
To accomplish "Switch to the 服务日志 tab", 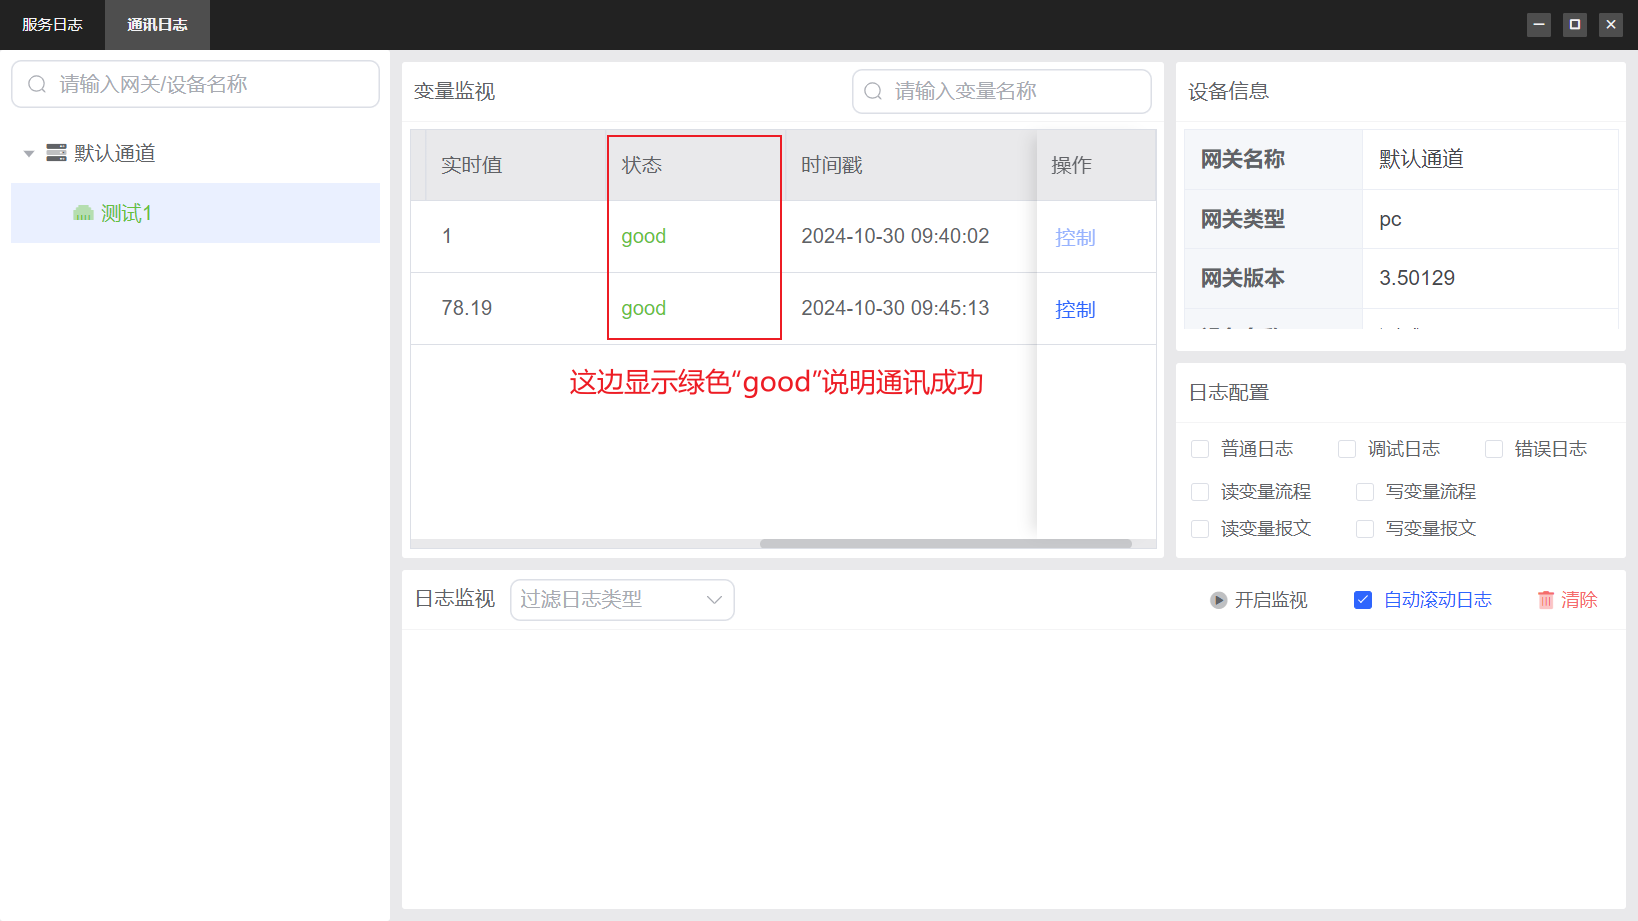I will click(x=52, y=25).
